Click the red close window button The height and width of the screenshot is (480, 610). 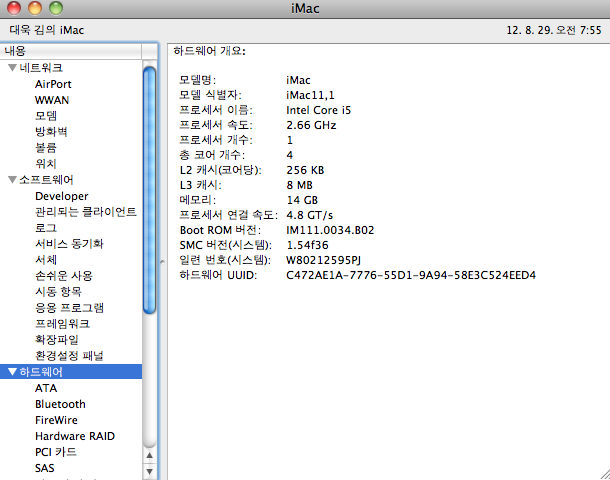(13, 9)
